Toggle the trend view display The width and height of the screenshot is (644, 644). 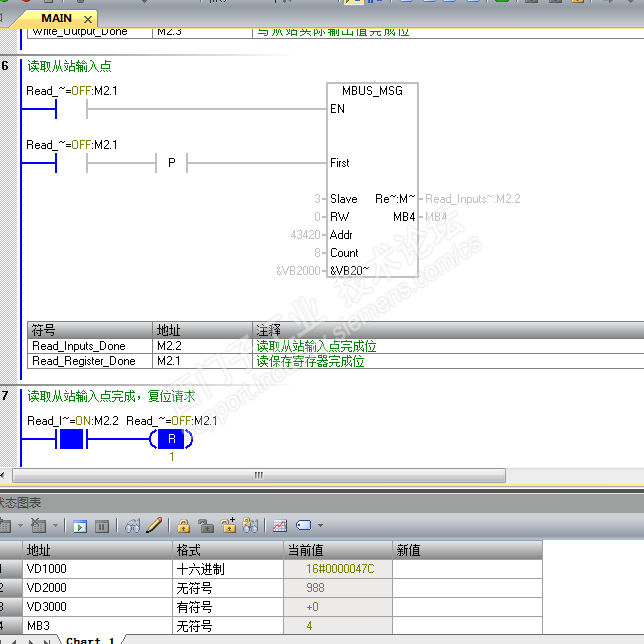[279, 525]
